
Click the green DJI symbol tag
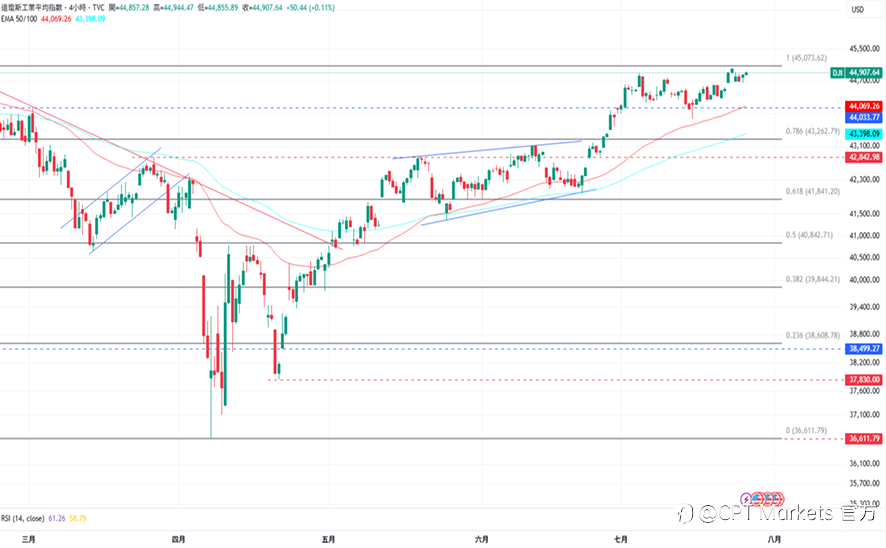click(x=837, y=73)
